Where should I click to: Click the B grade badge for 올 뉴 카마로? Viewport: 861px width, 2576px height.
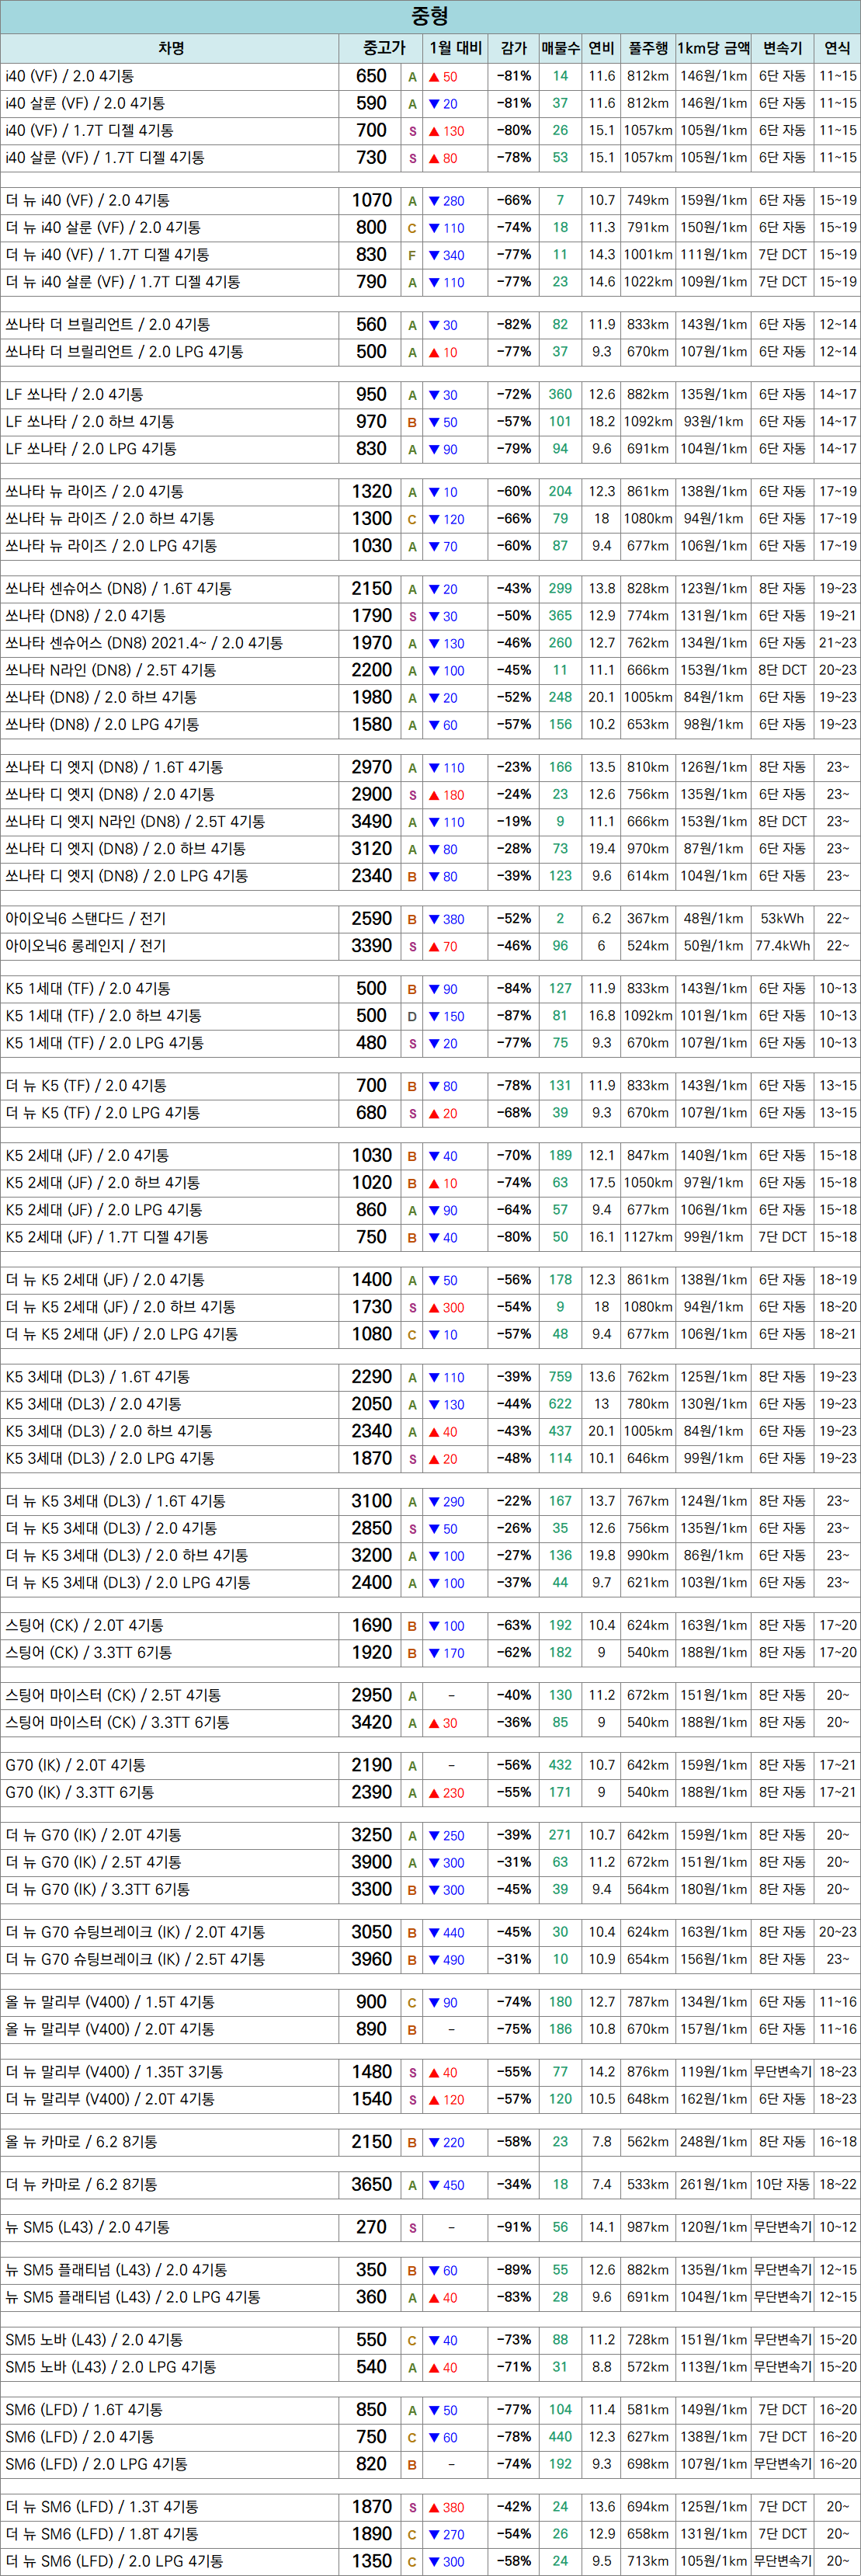click(412, 2143)
